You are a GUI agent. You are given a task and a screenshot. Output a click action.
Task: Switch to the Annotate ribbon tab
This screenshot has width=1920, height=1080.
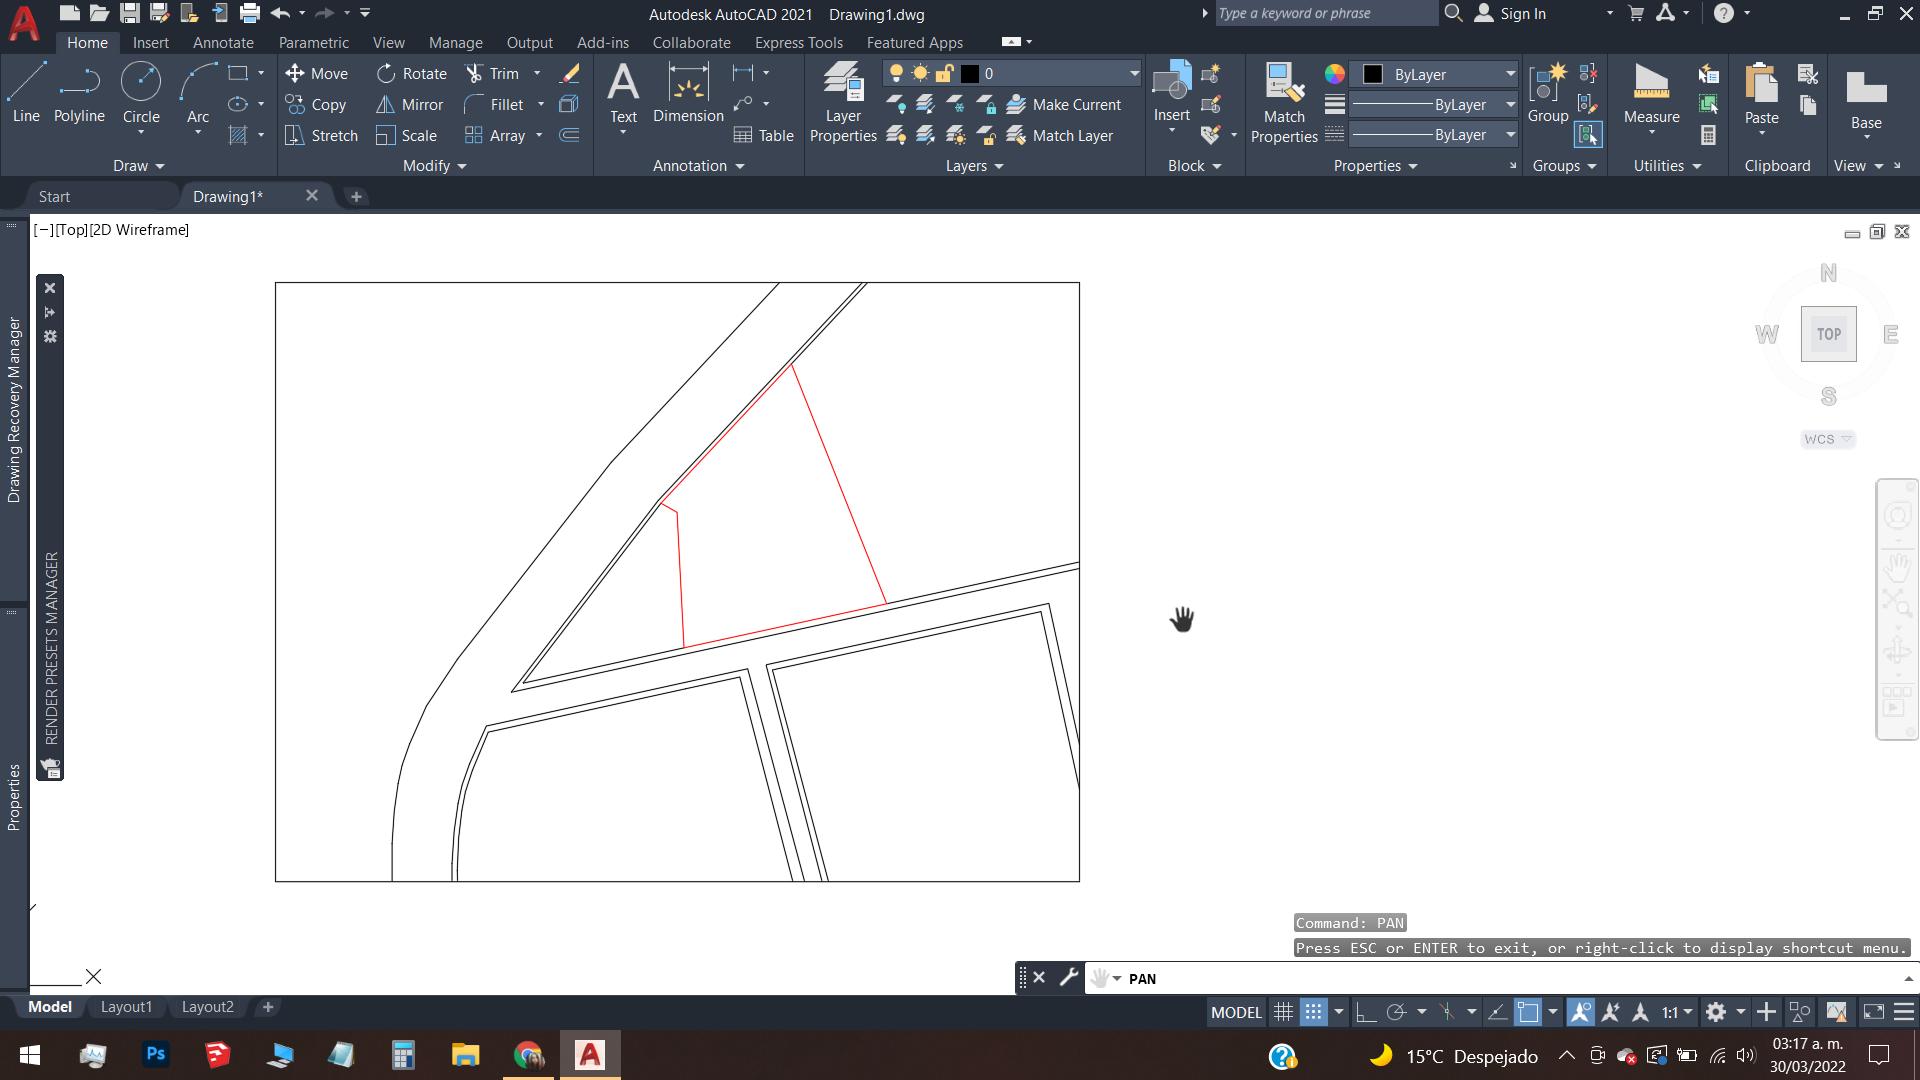coord(222,43)
